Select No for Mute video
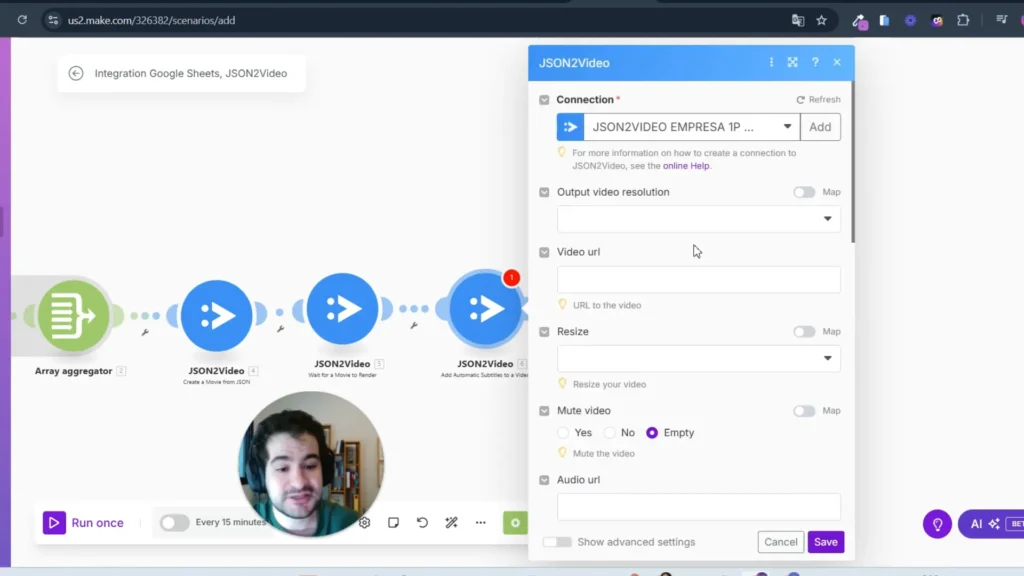This screenshot has width=1024, height=576. tap(609, 432)
